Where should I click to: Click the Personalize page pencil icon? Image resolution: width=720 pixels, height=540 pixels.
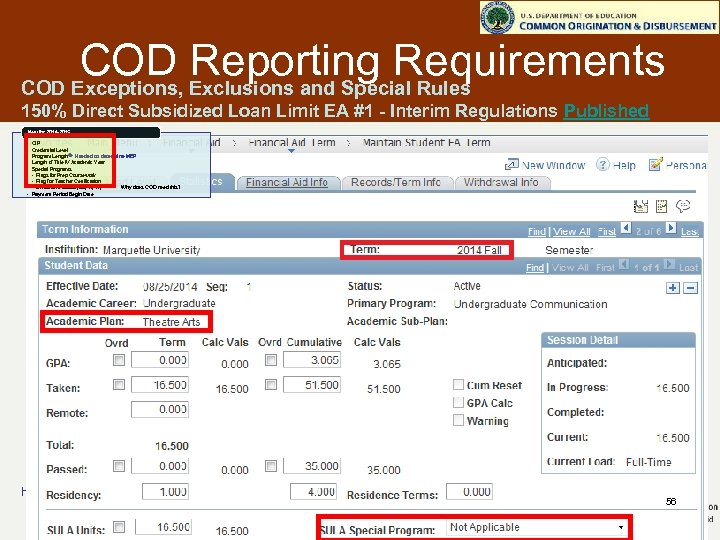pyautogui.click(x=655, y=164)
